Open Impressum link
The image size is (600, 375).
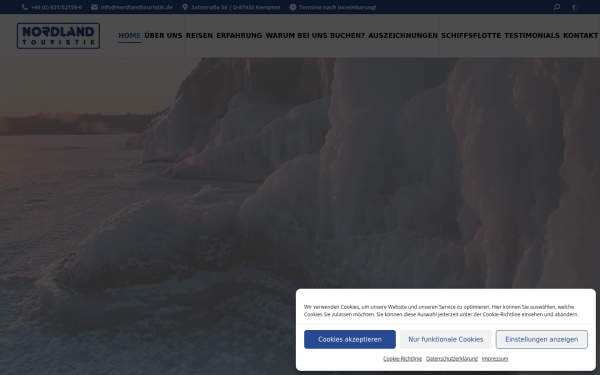495,359
